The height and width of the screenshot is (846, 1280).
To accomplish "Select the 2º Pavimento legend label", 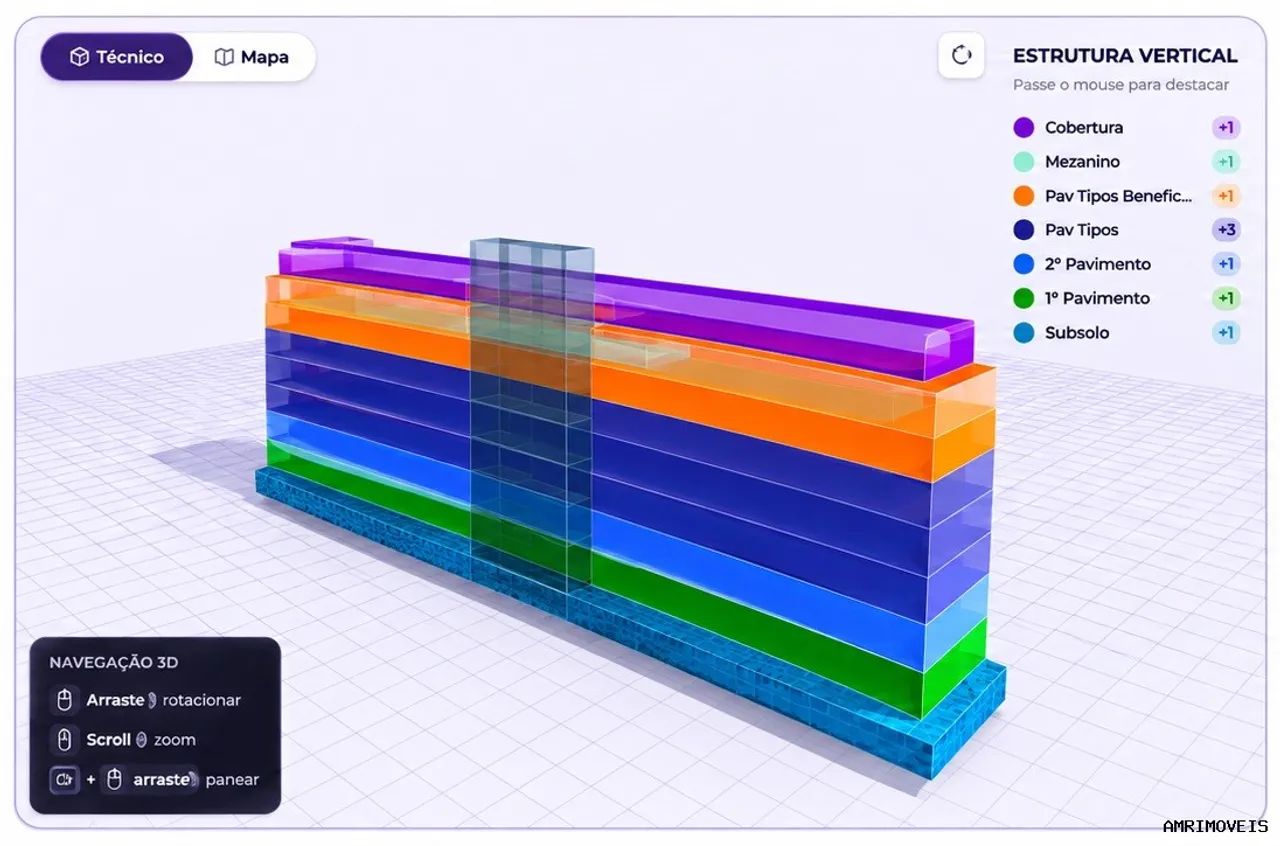I will (x=1098, y=264).
